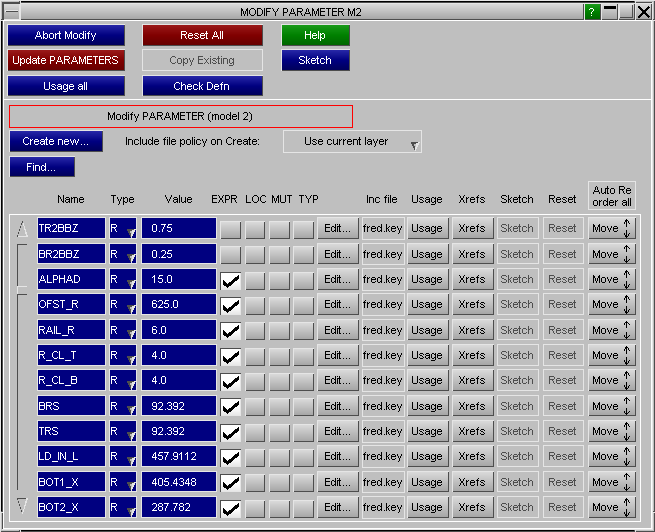Click Edit... for the R_CL_T parameter

click(x=338, y=355)
